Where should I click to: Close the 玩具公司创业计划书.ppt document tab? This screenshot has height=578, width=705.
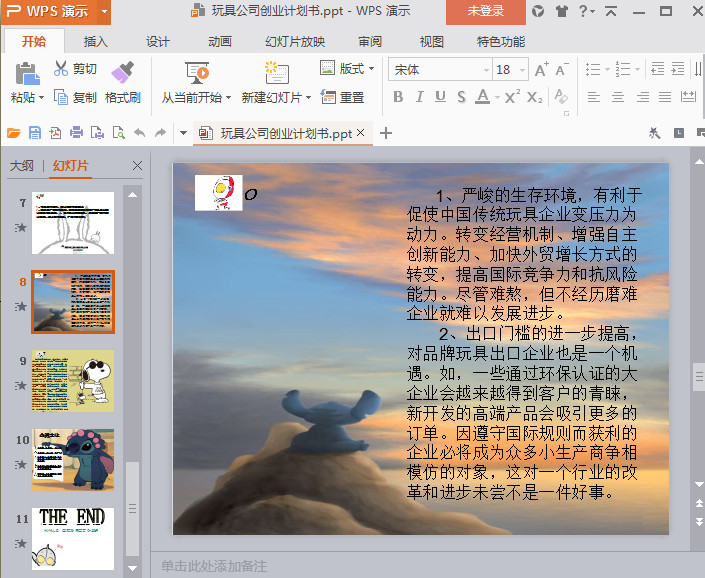(x=360, y=133)
